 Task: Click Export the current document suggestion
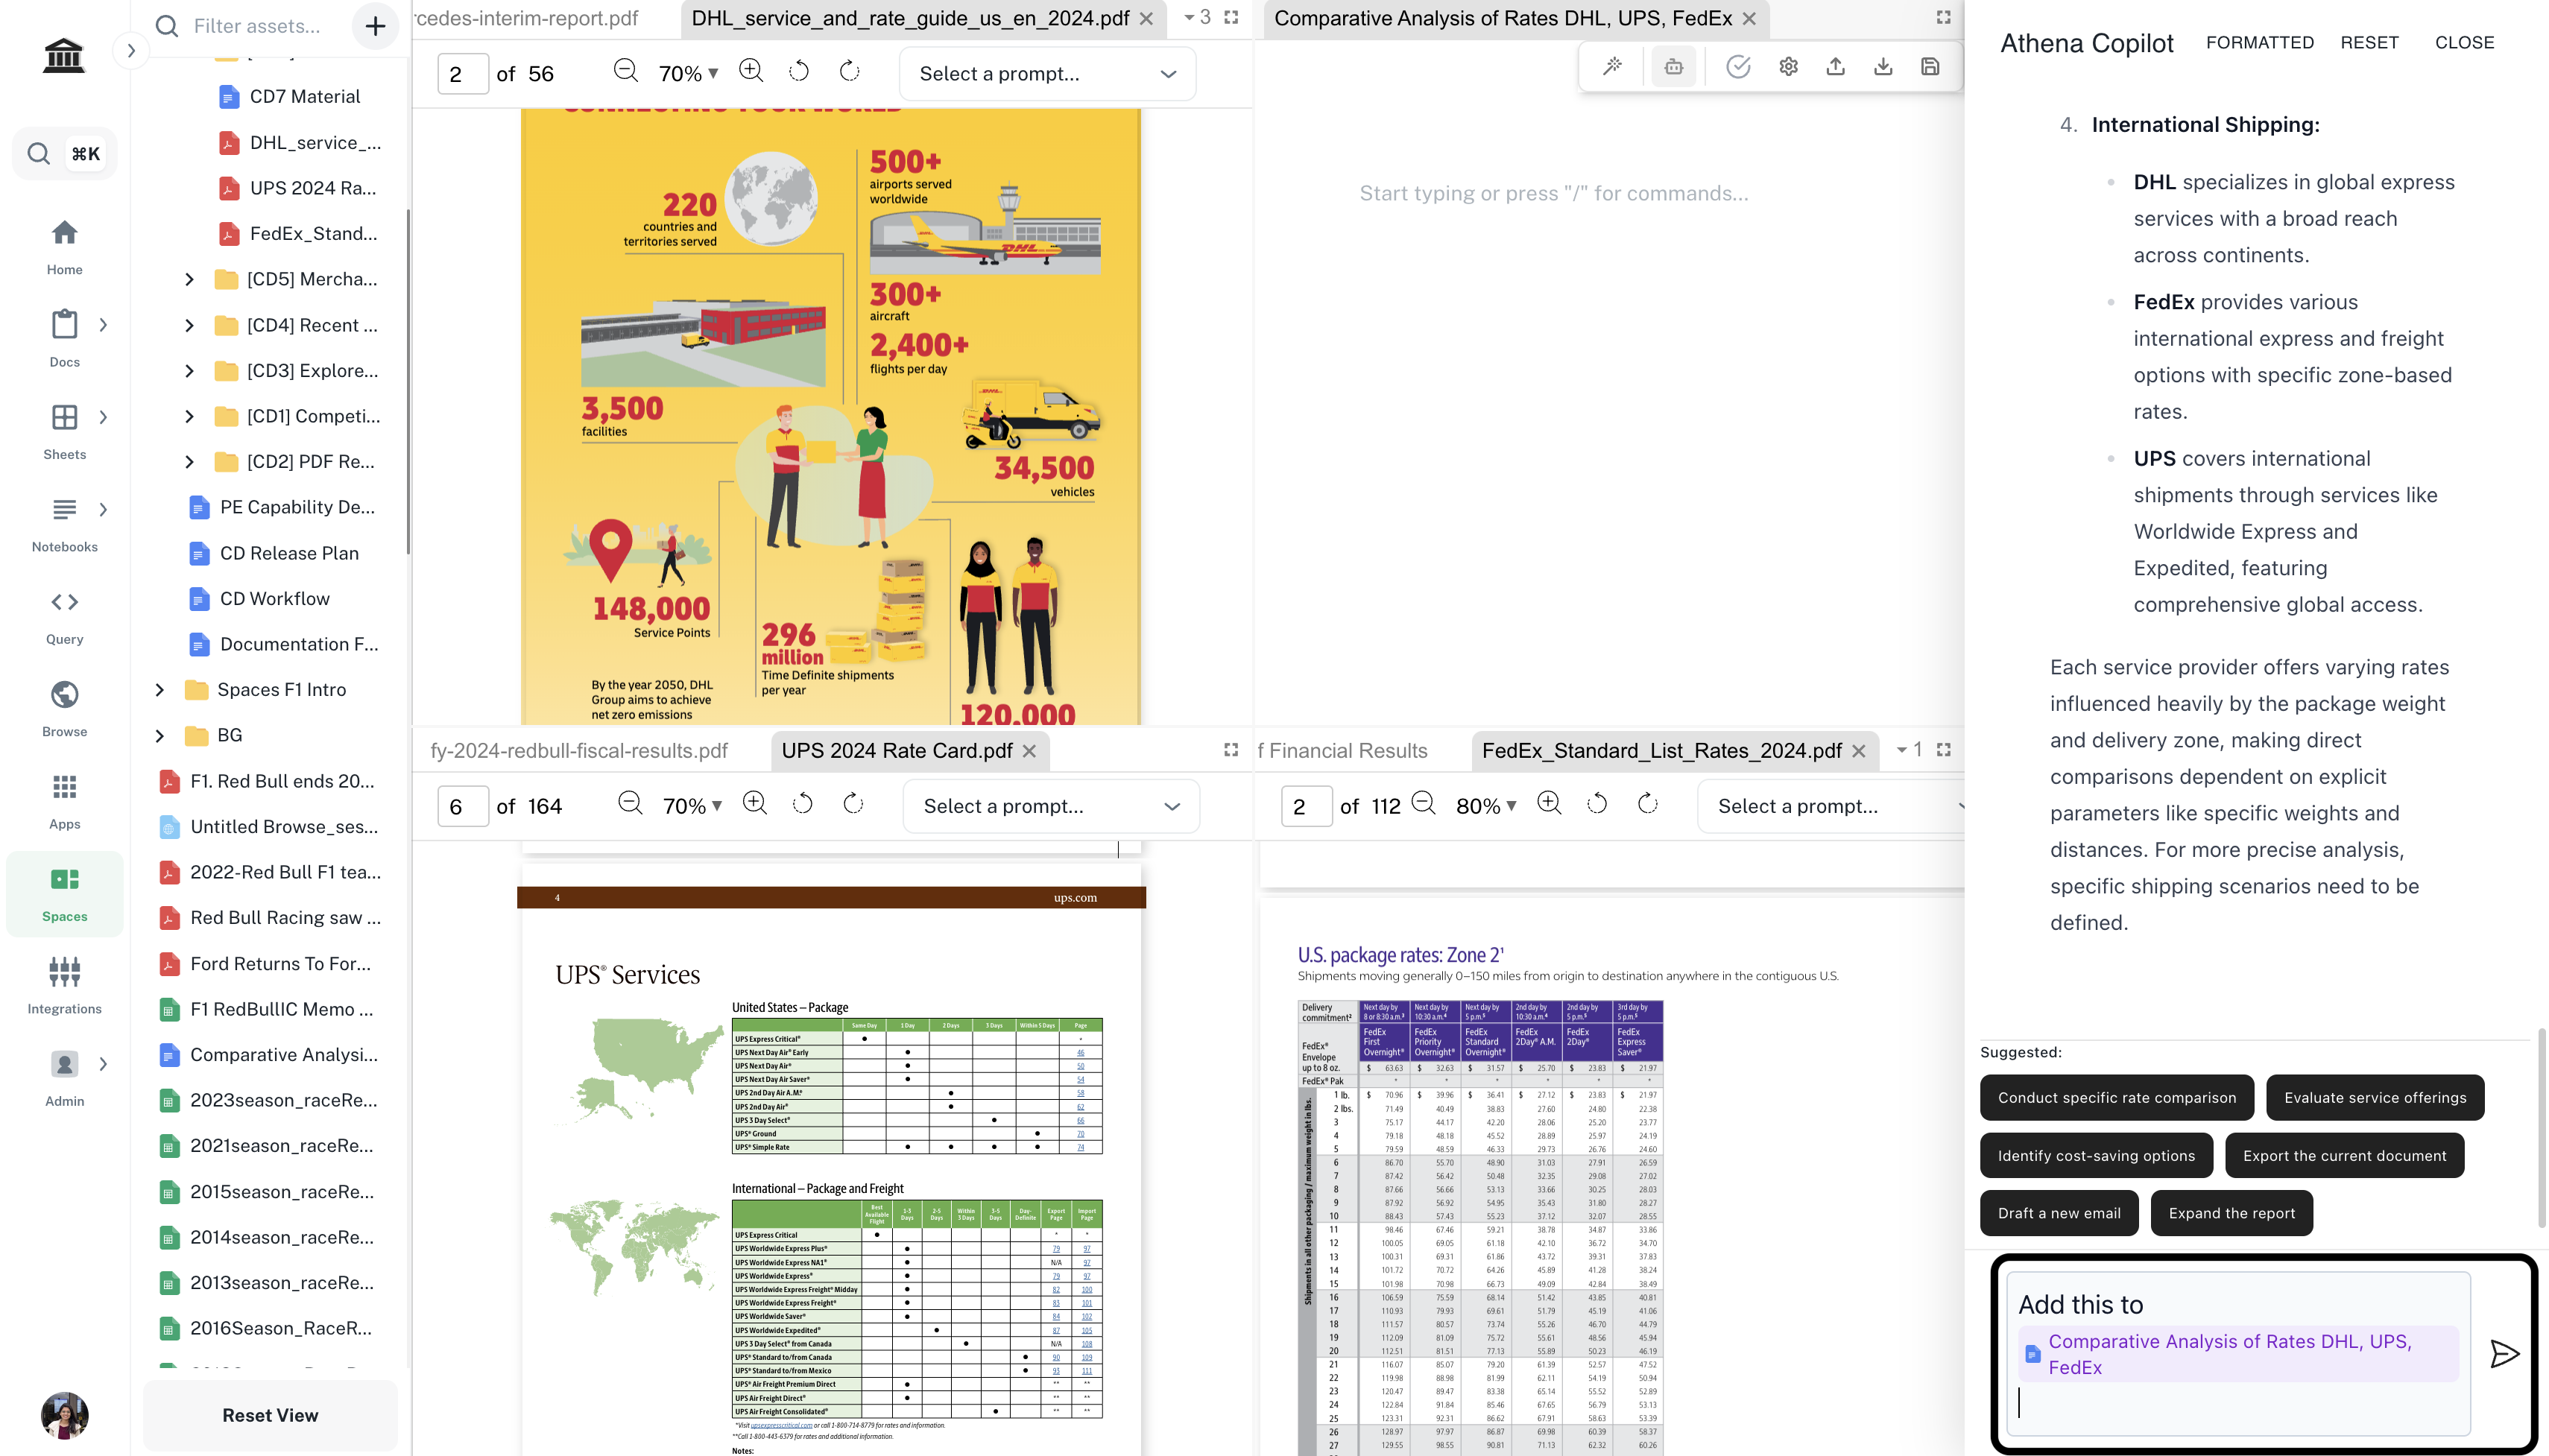2344,1155
